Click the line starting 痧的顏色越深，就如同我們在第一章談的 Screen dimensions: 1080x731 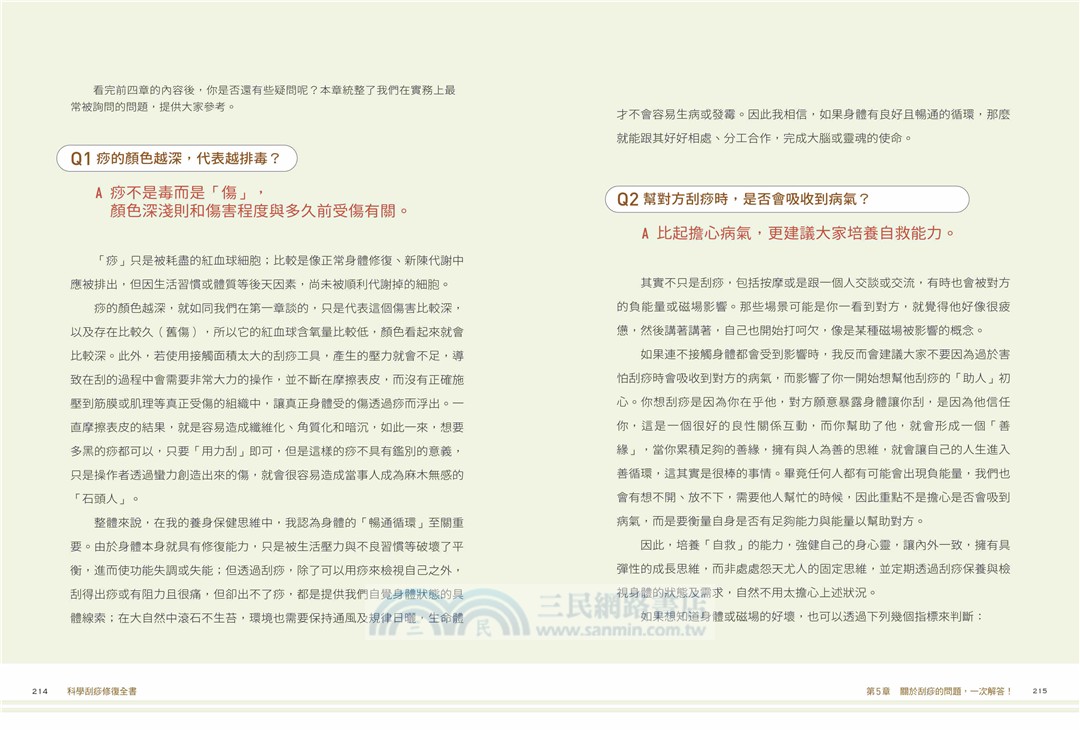pyautogui.click(x=279, y=308)
